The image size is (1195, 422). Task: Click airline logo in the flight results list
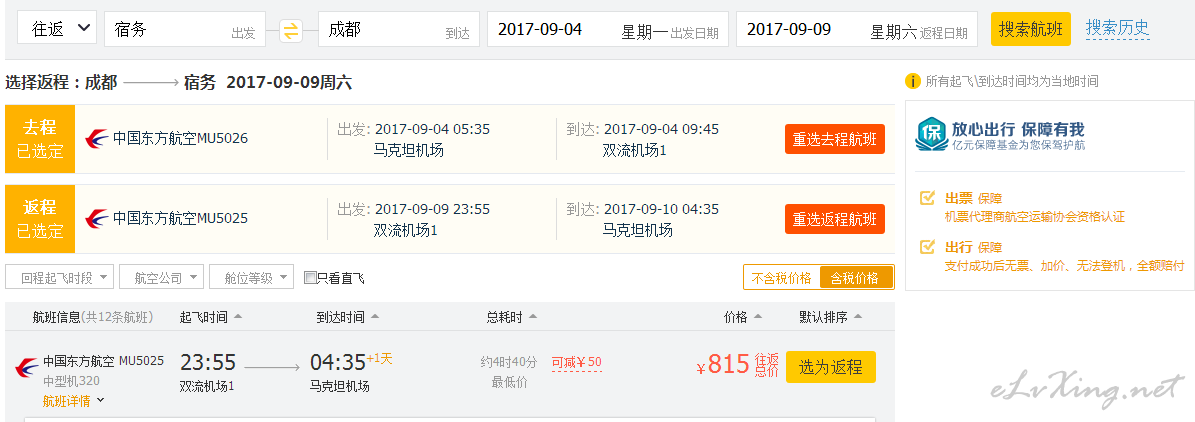click(x=27, y=369)
